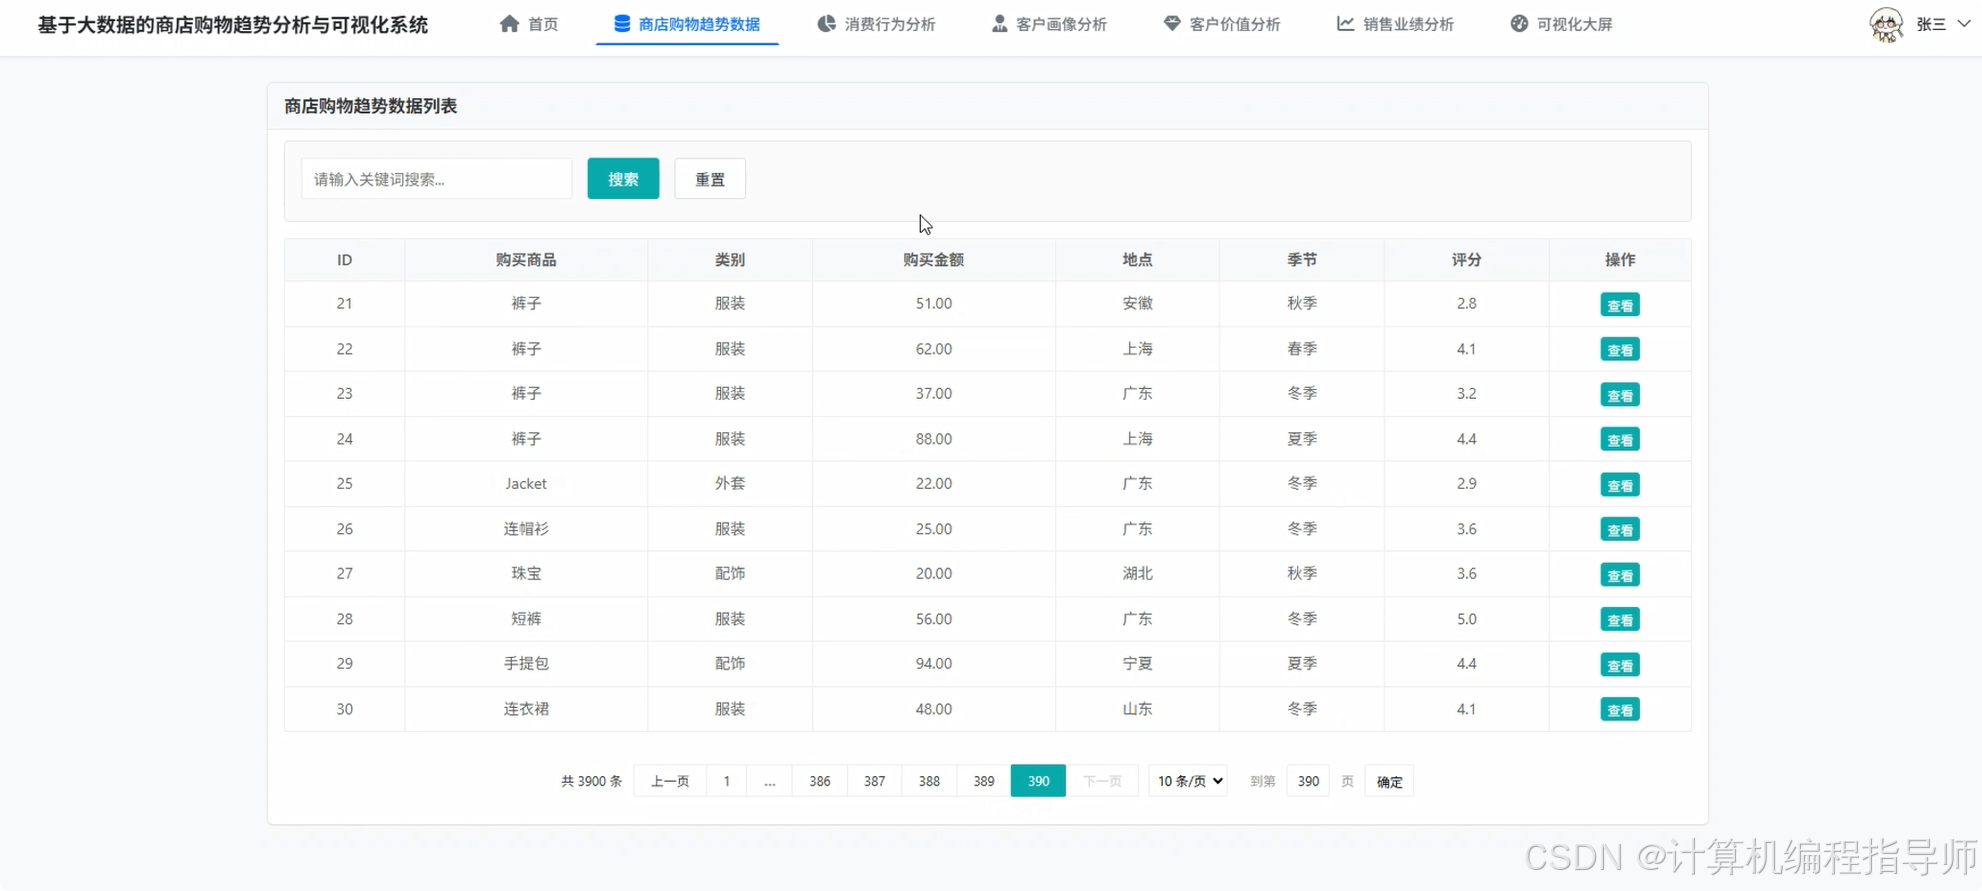The image size is (1982, 891).
Task: Click the database icon beside 商店购物趋势数据
Action: tap(622, 23)
